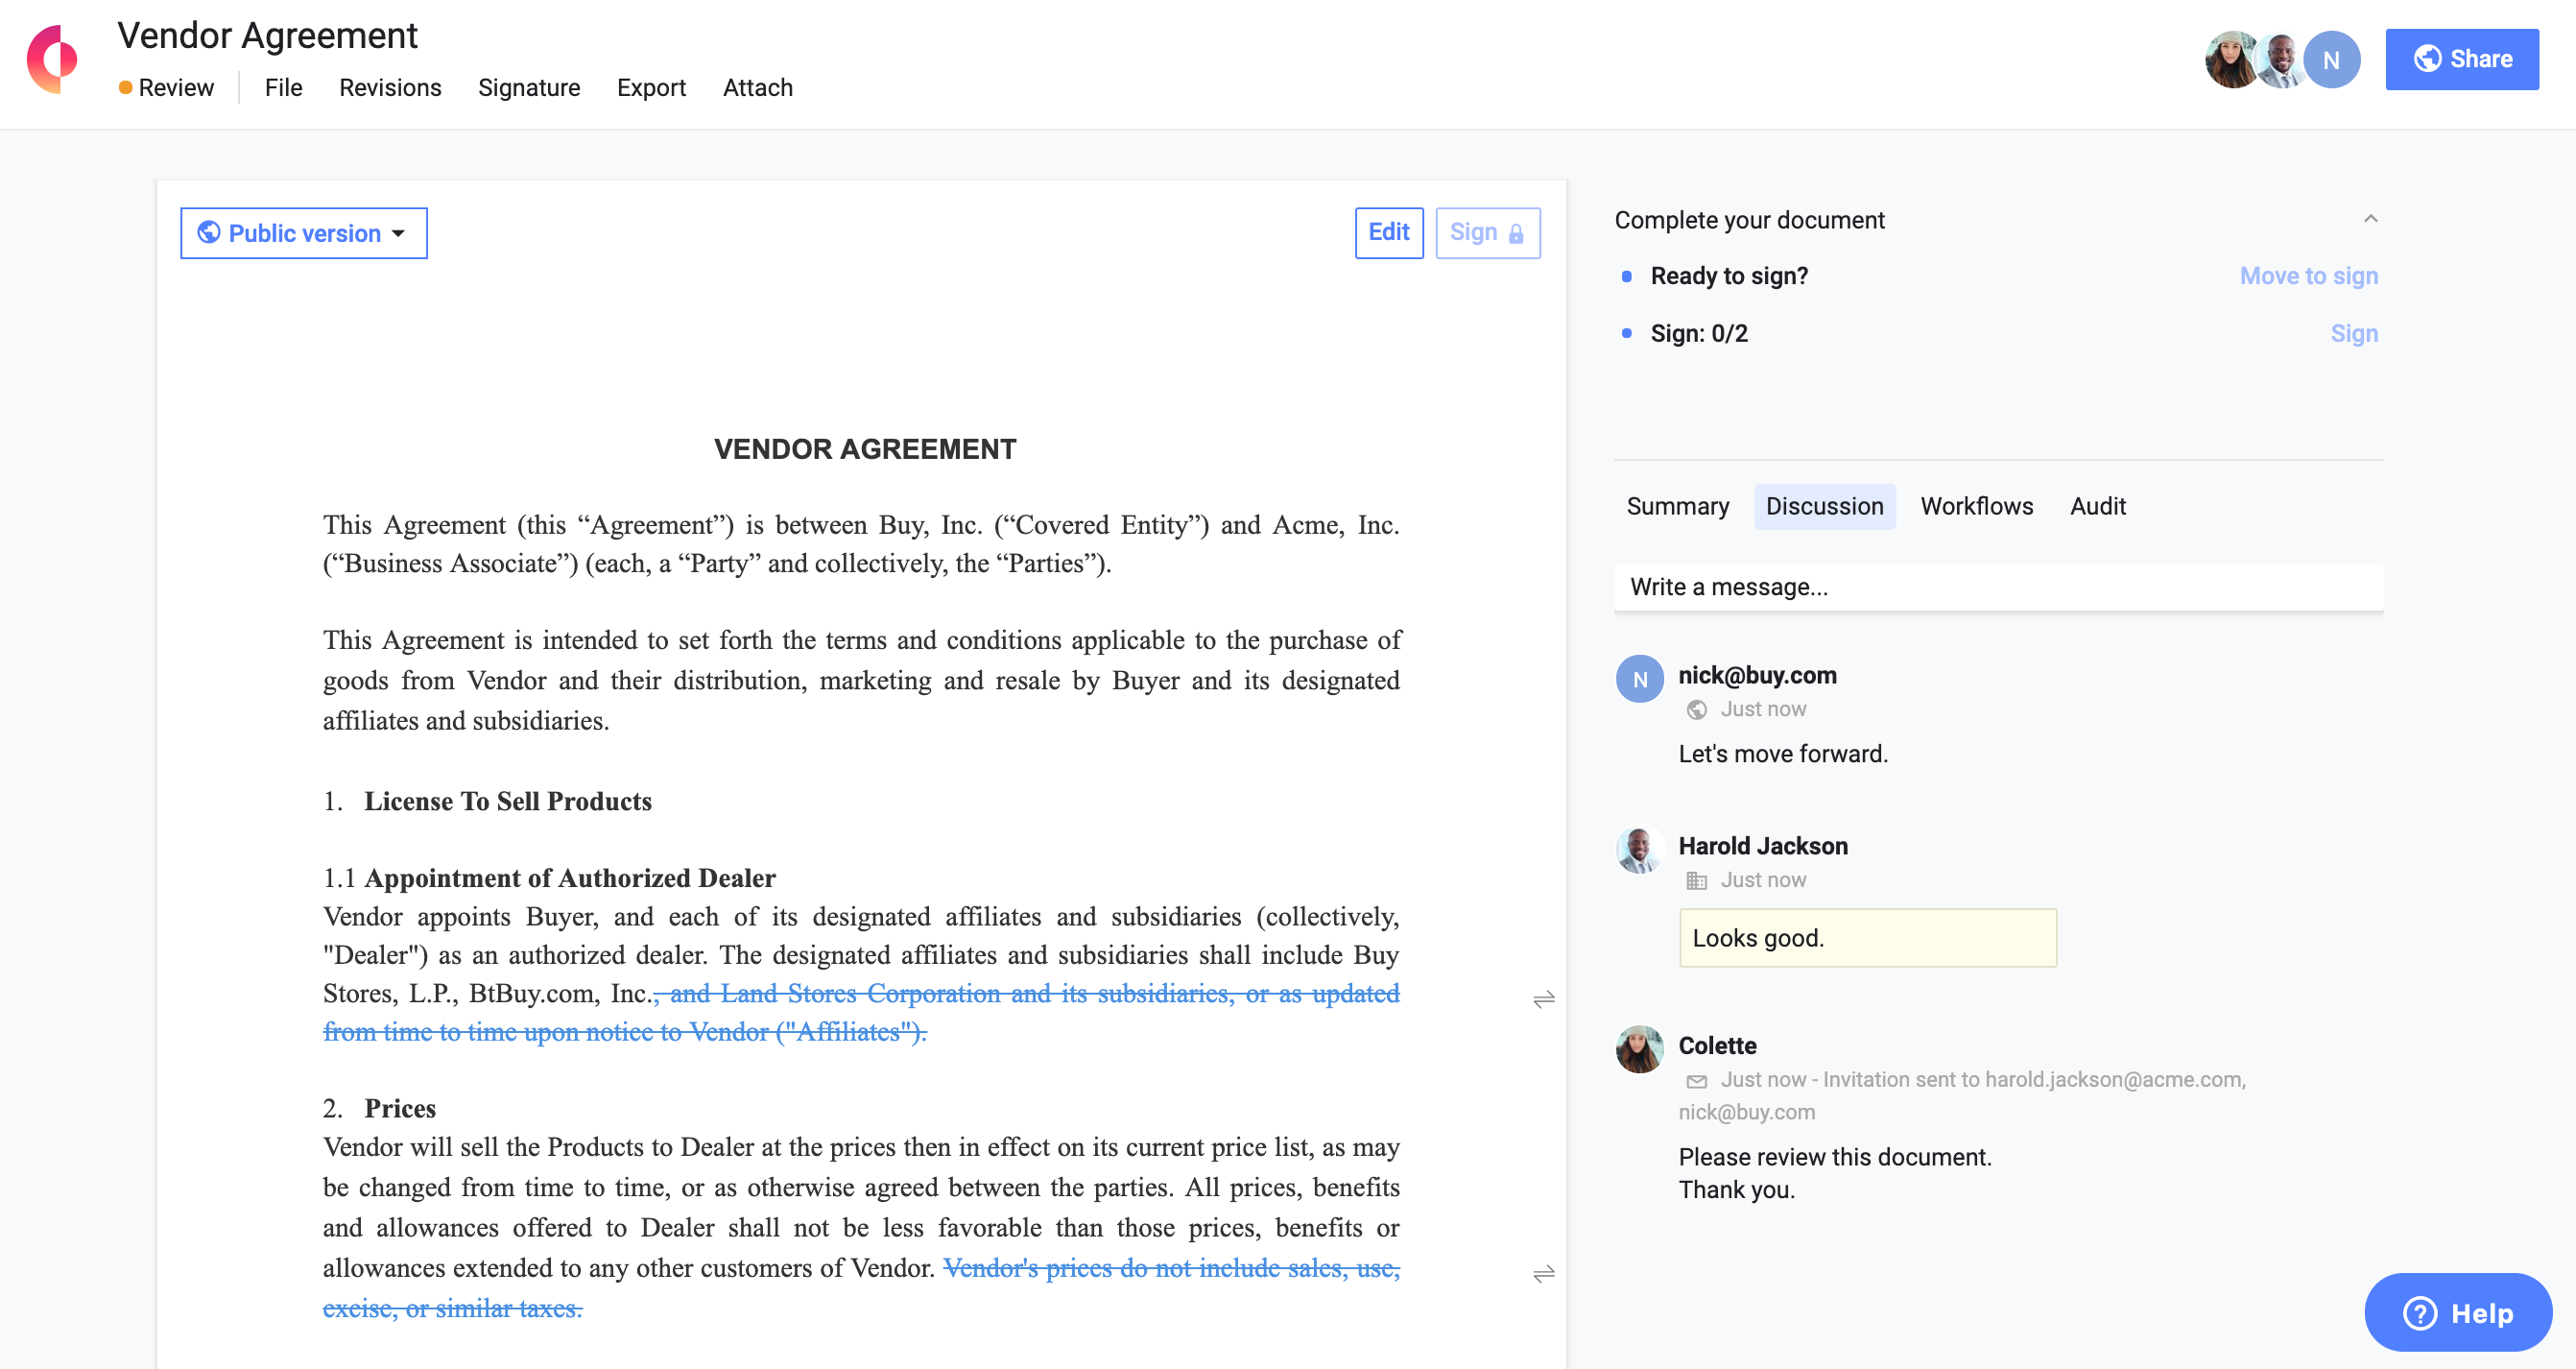Click the change-tracking arrows beside the Prices deletion

(1543, 1273)
